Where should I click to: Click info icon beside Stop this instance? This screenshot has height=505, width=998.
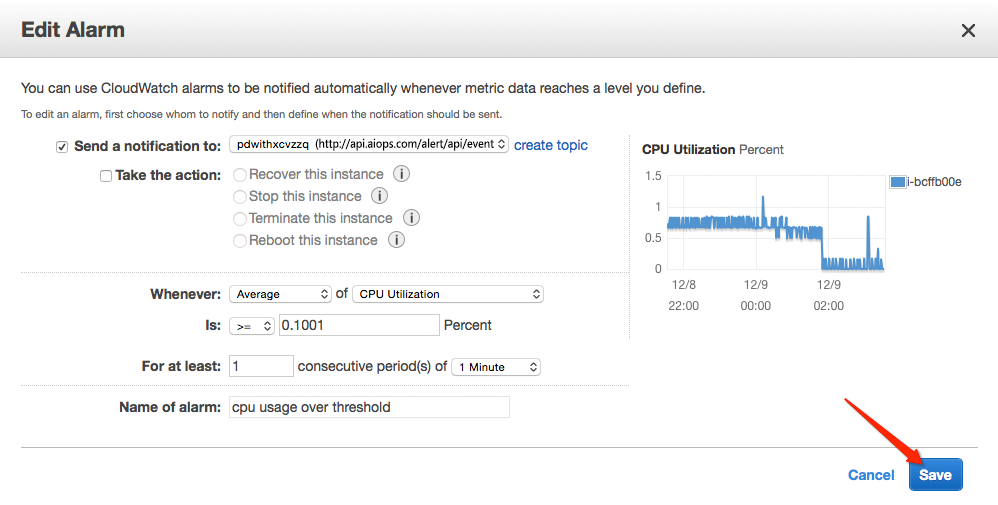379,196
